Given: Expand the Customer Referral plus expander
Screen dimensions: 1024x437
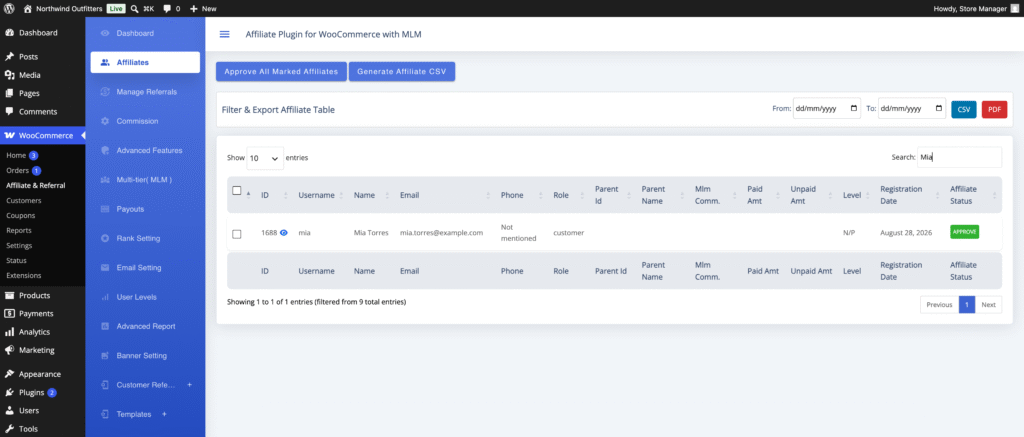Looking at the screenshot, I should coord(189,385).
